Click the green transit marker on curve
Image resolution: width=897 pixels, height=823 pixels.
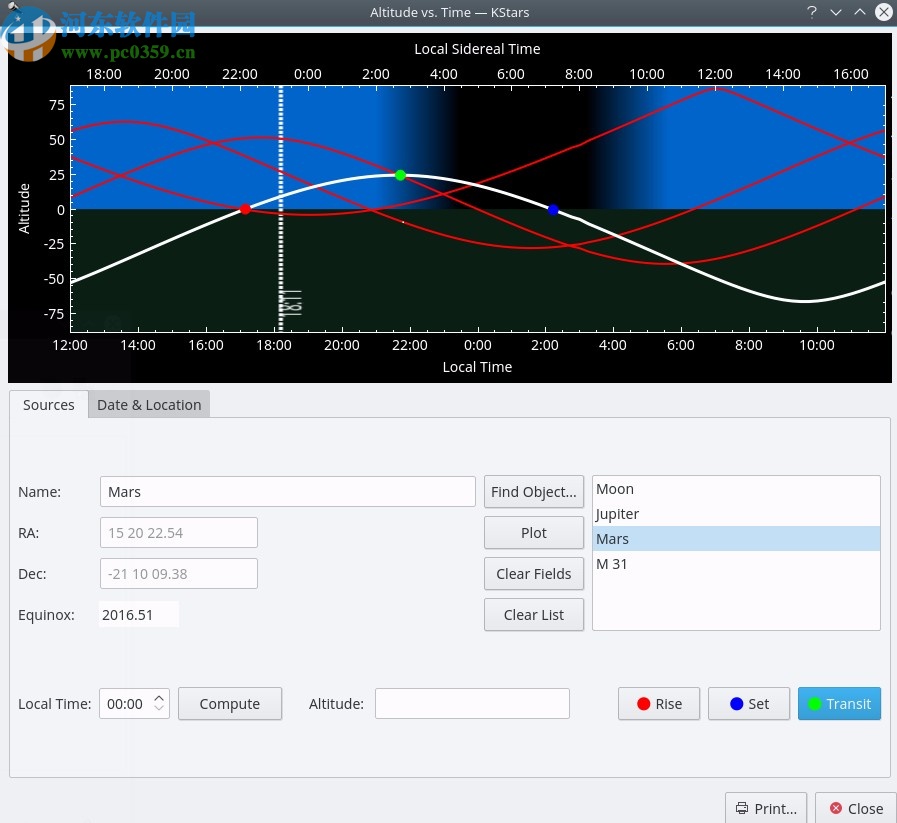pos(400,175)
